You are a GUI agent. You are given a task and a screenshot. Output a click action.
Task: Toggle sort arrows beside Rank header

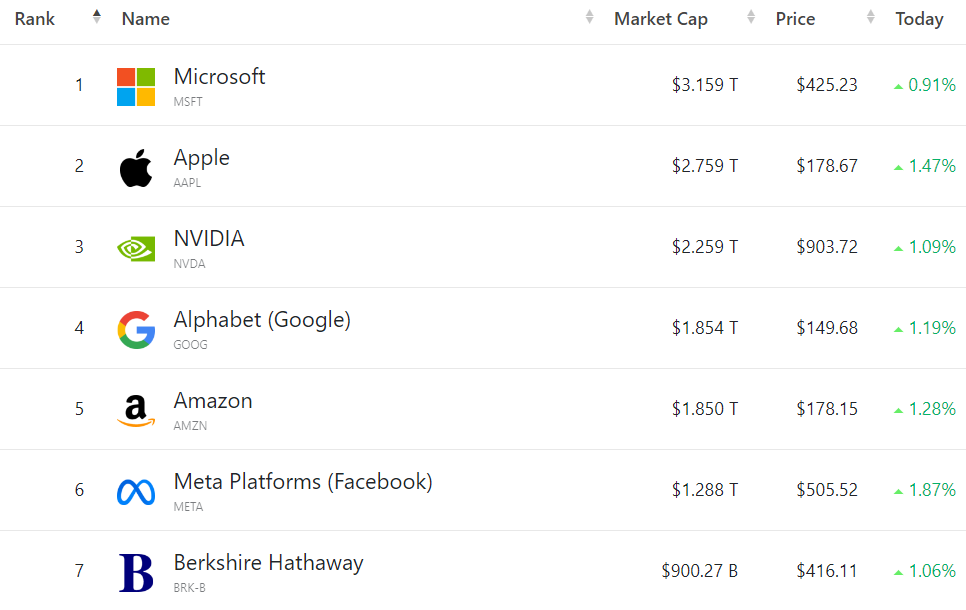coord(97,17)
